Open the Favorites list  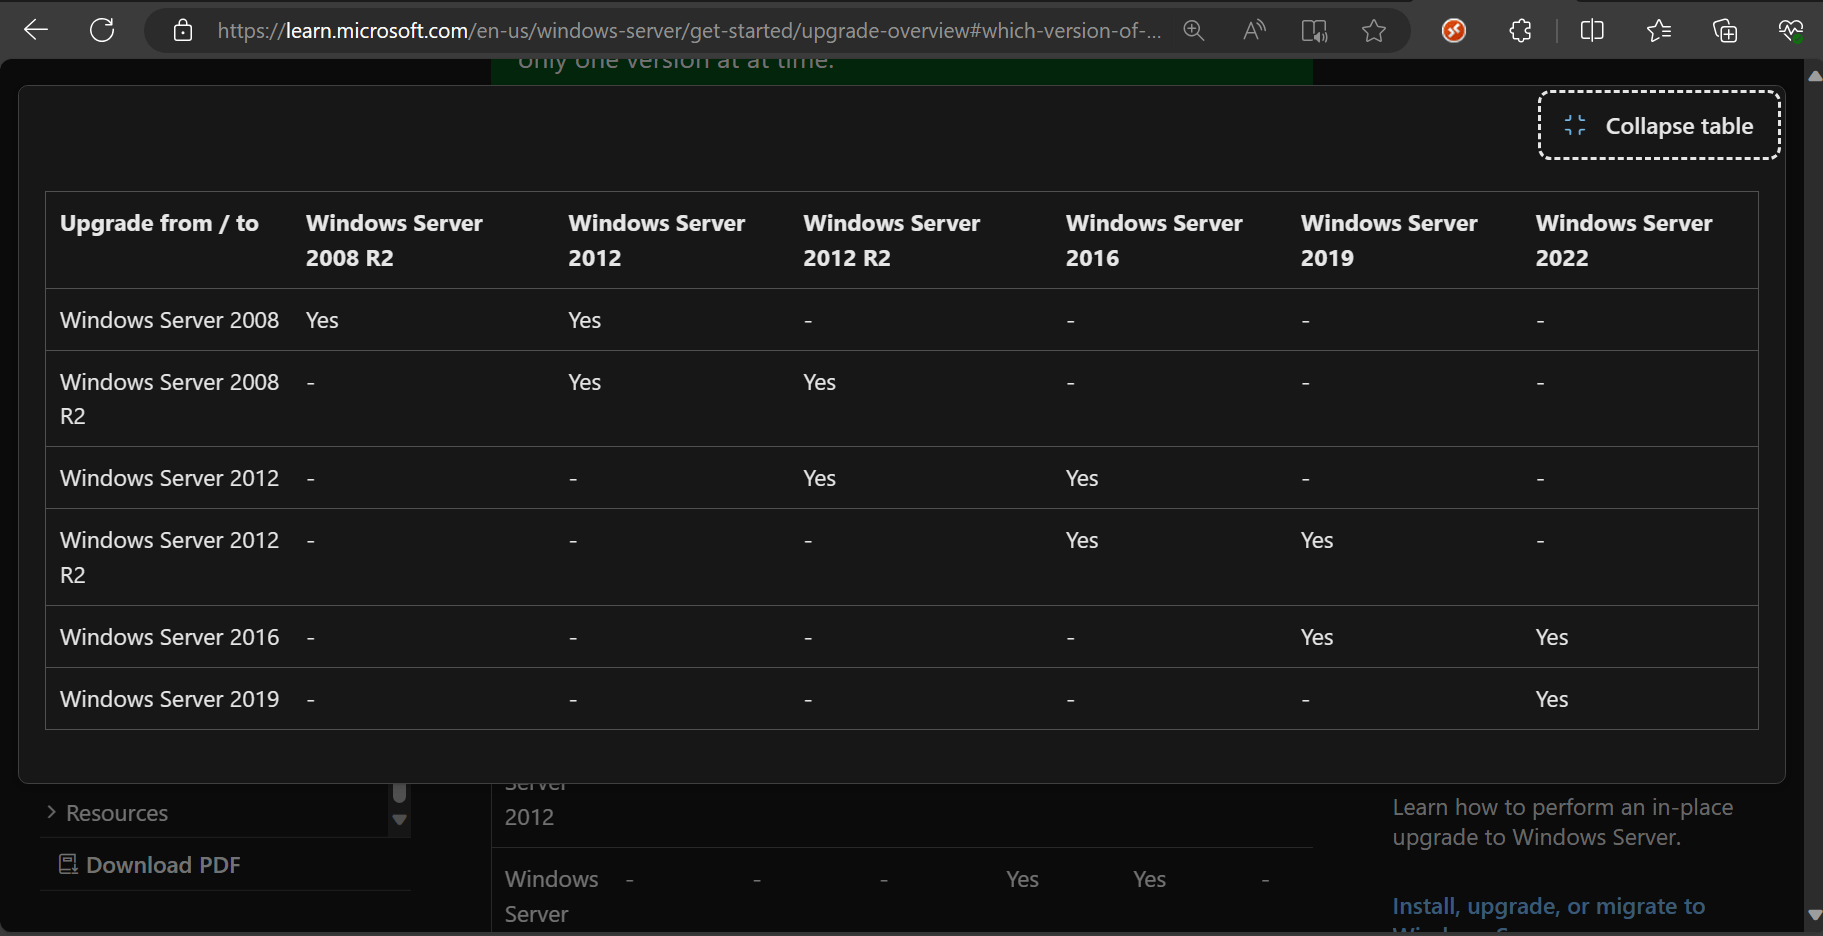click(x=1659, y=31)
